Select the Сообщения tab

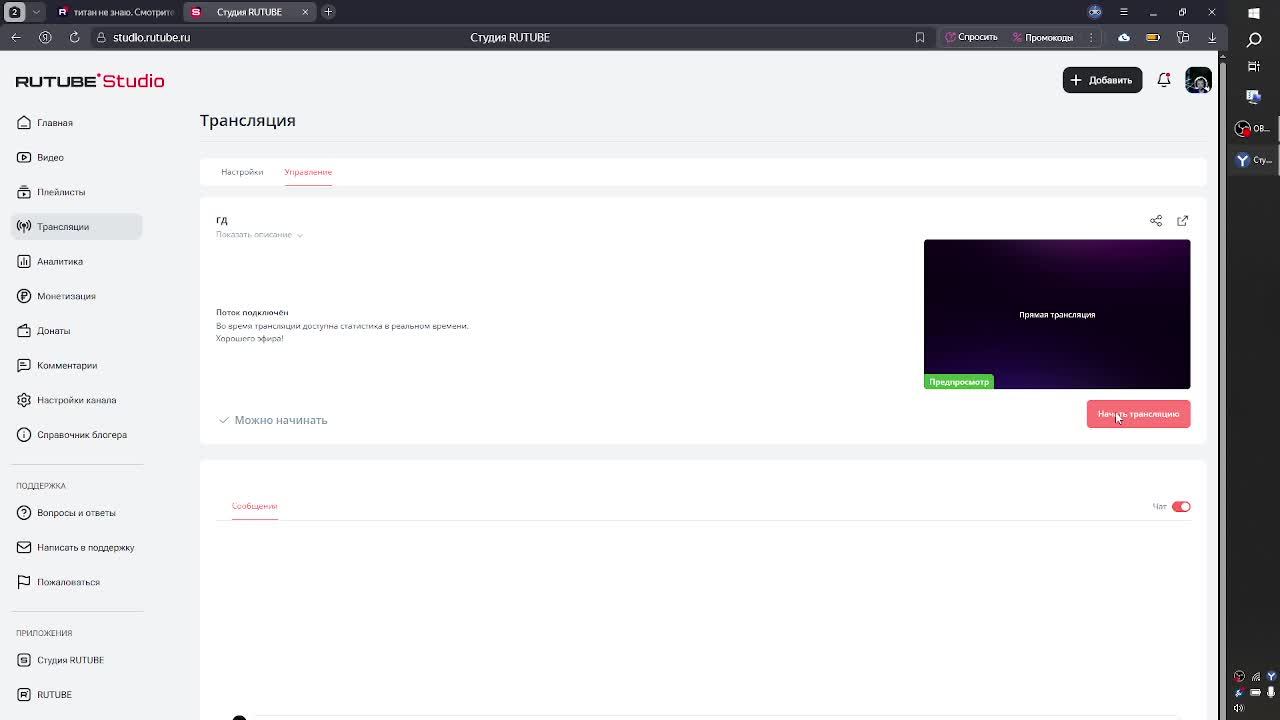tap(254, 506)
